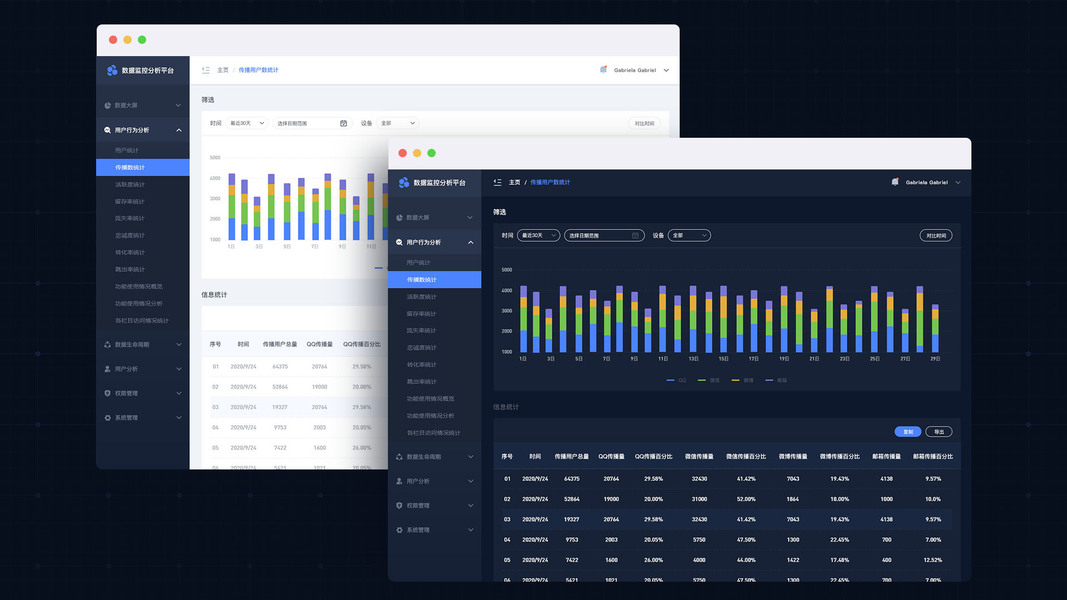
Task: Click the 数据大屏 pie icon in light window sidebar
Action: pos(108,105)
